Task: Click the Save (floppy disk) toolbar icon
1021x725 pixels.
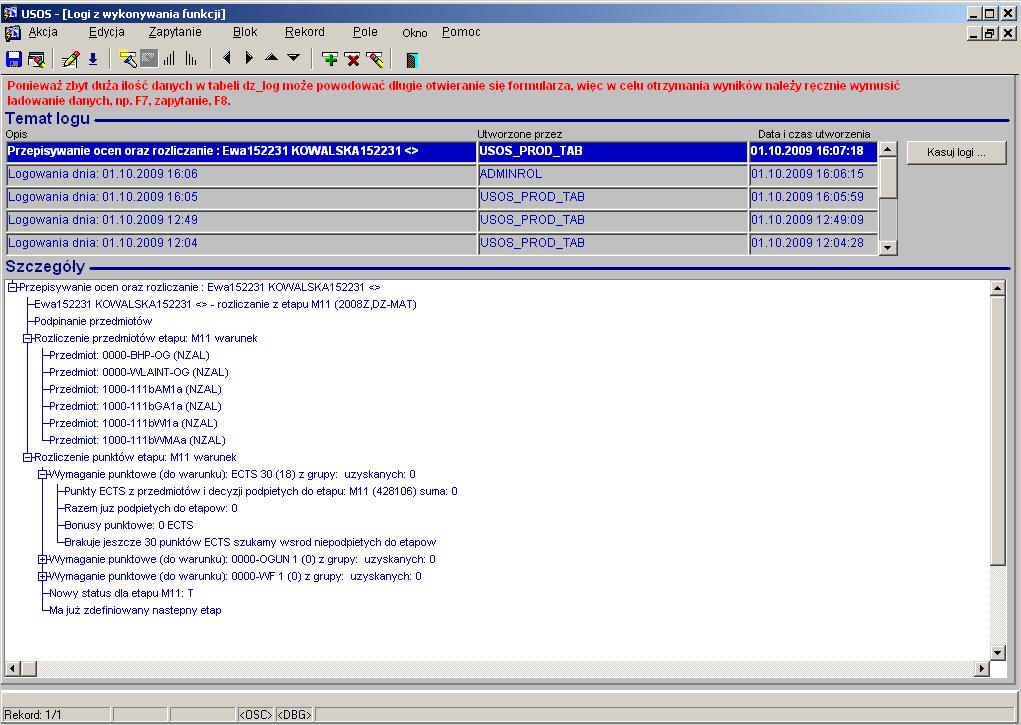Action: (14, 59)
